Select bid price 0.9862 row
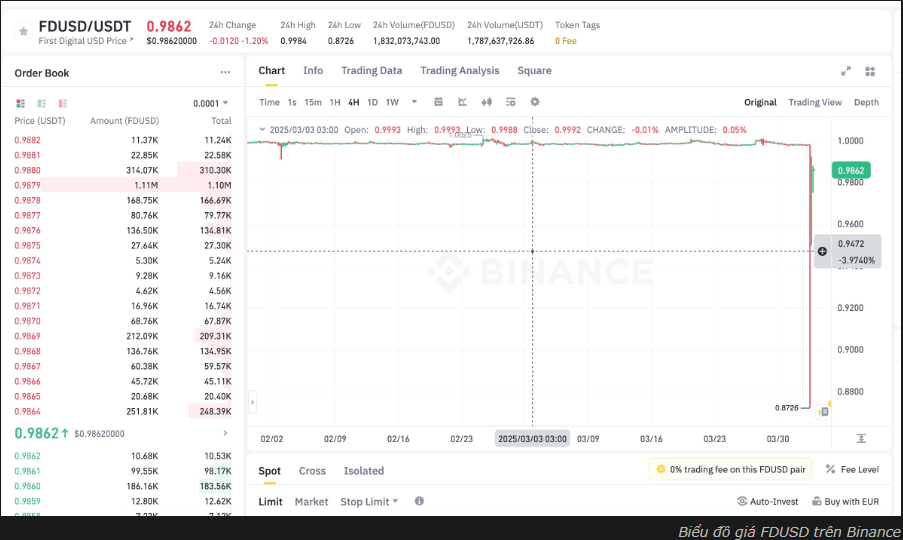The image size is (903, 540). pyautogui.click(x=123, y=456)
